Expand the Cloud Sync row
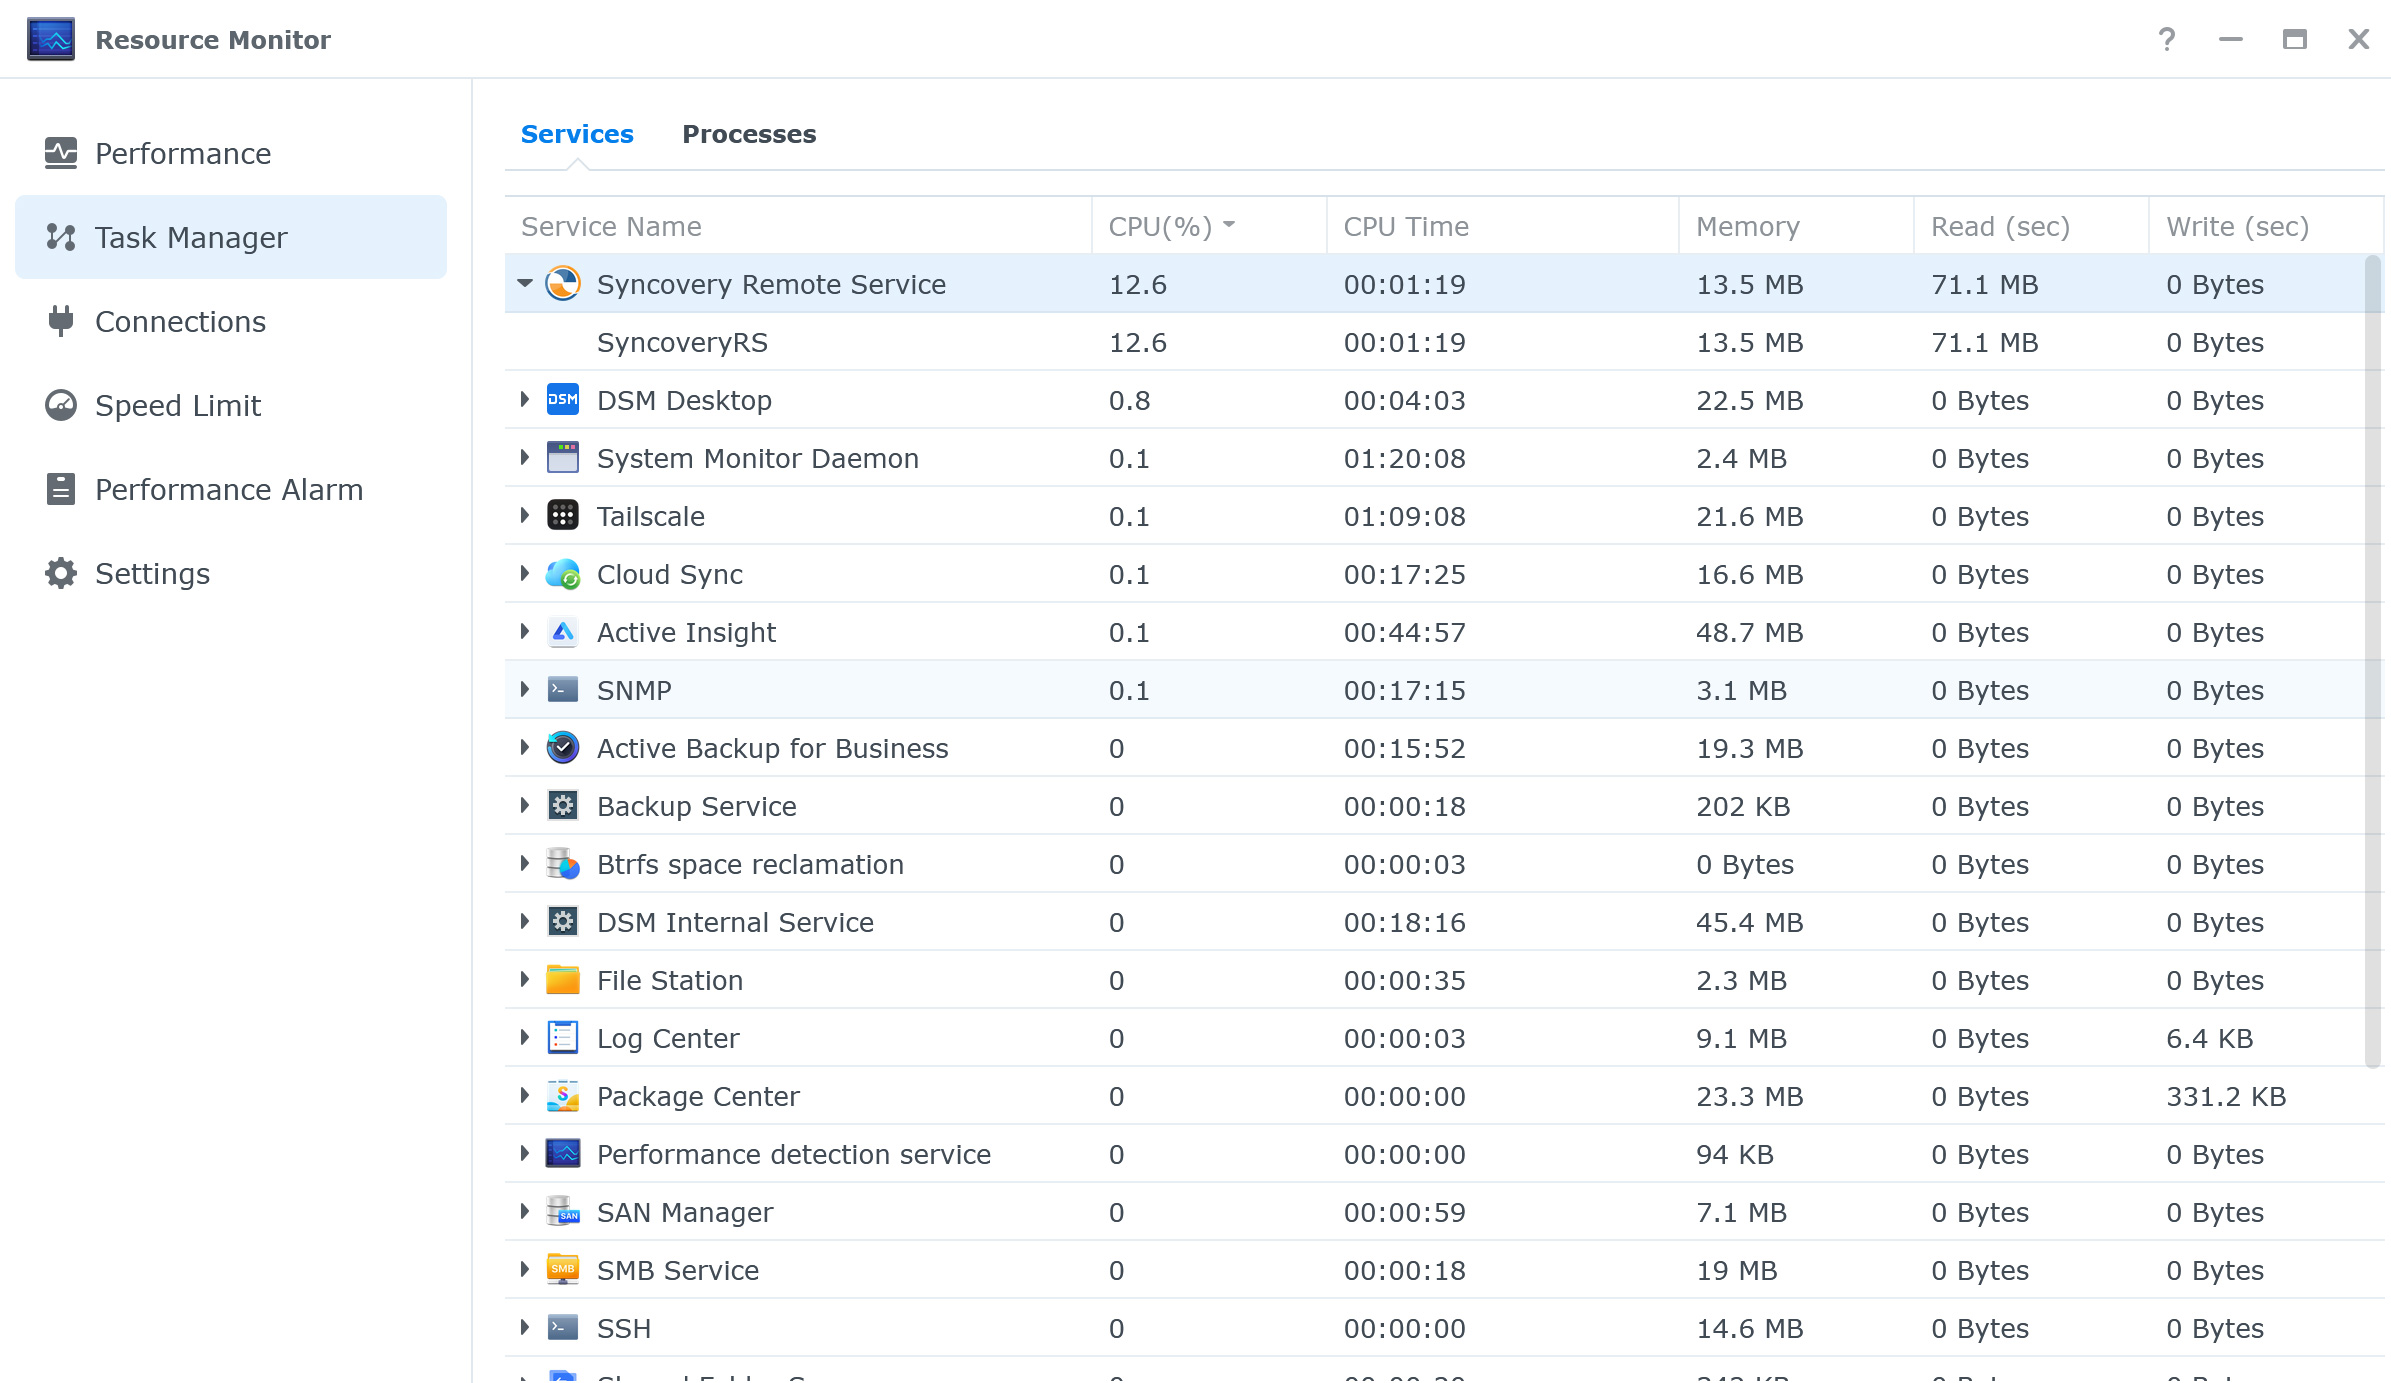The height and width of the screenshot is (1383, 2391). click(525, 574)
